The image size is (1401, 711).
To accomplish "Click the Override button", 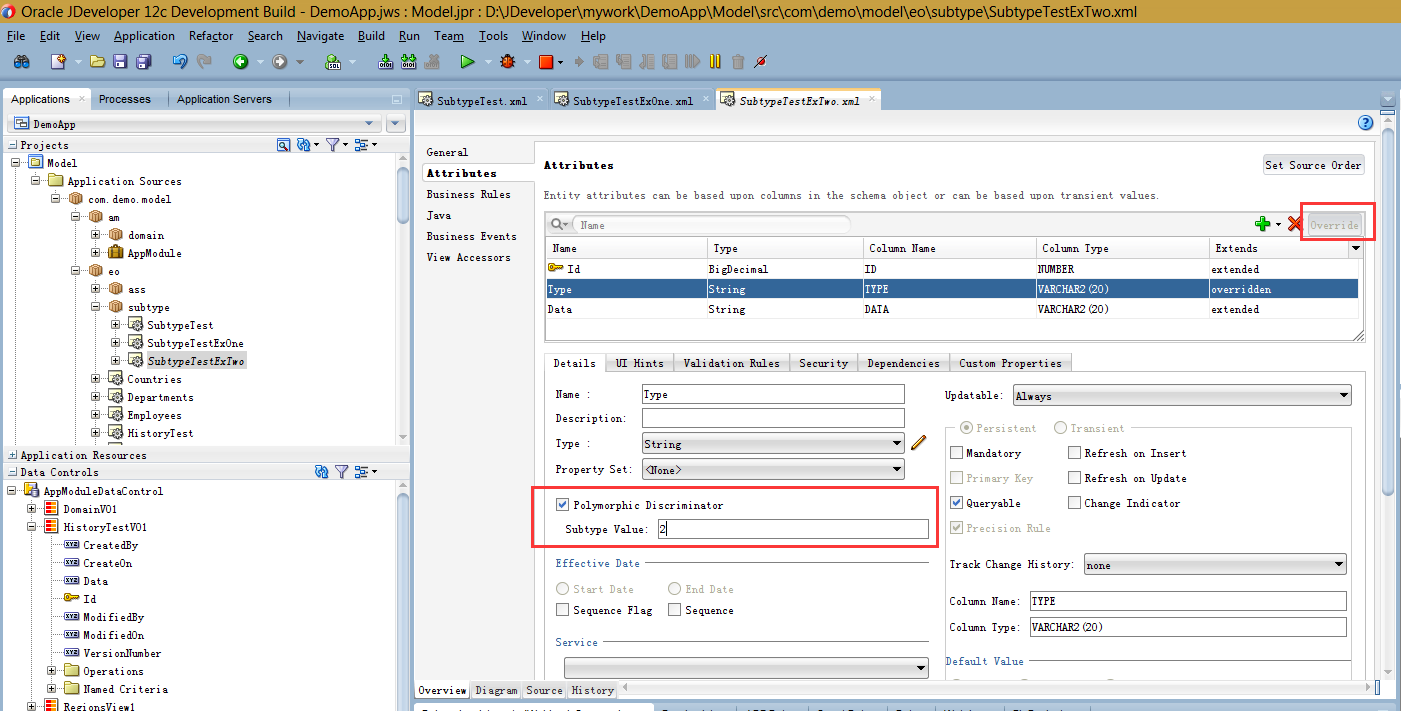I will point(1334,225).
